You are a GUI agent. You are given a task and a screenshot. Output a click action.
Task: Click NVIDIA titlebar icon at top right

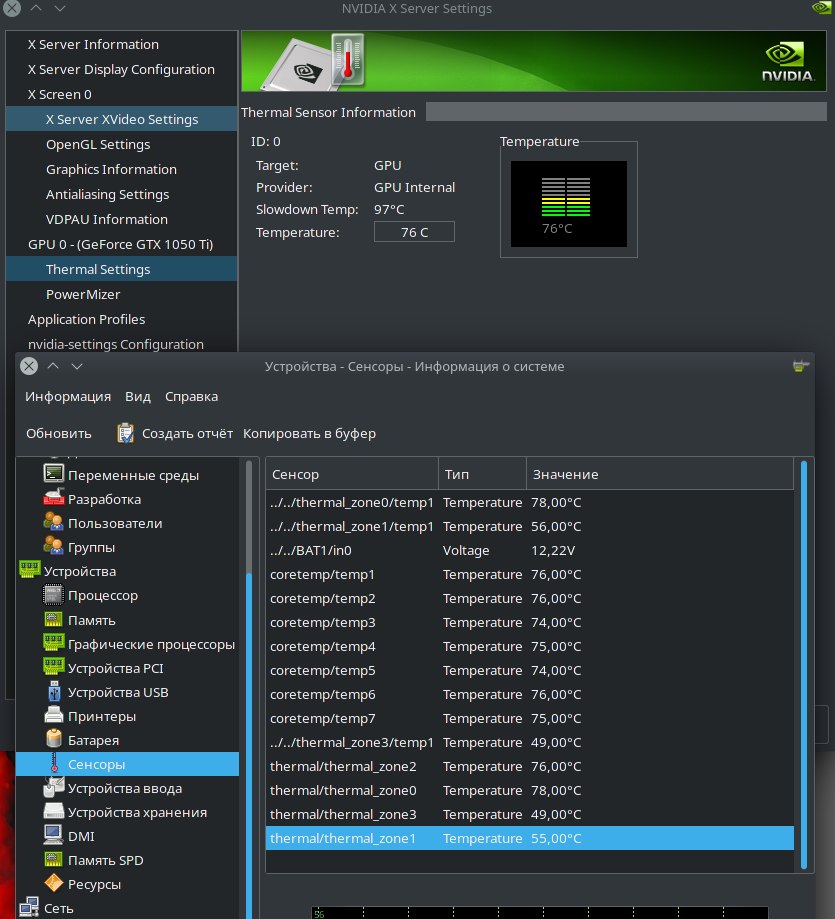click(822, 8)
